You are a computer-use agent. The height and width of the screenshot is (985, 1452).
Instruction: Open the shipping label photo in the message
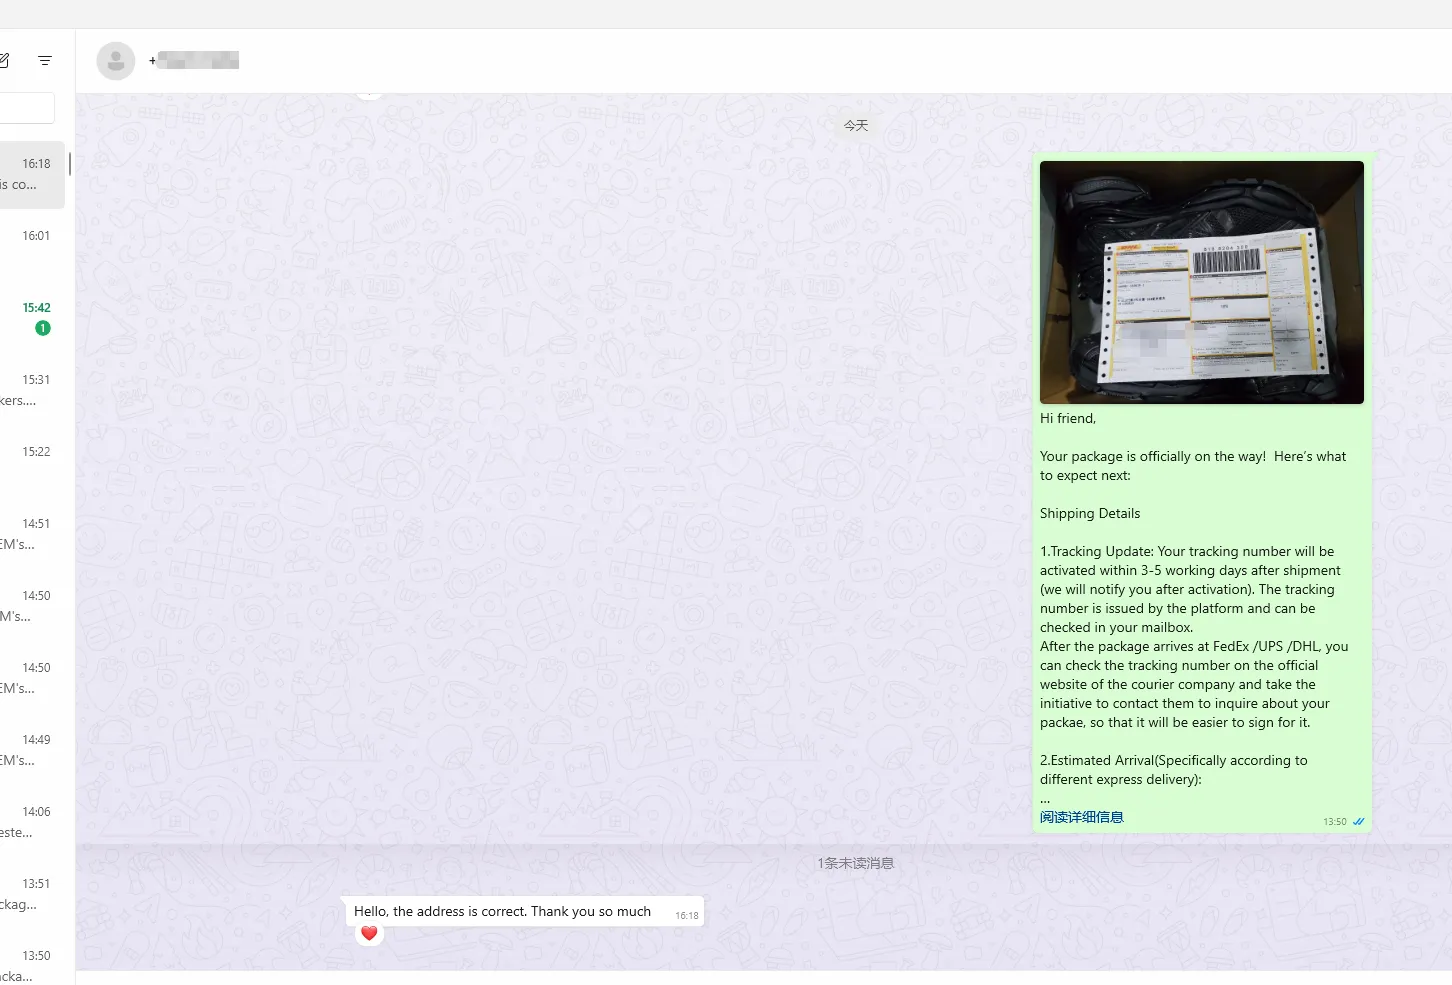(1201, 282)
